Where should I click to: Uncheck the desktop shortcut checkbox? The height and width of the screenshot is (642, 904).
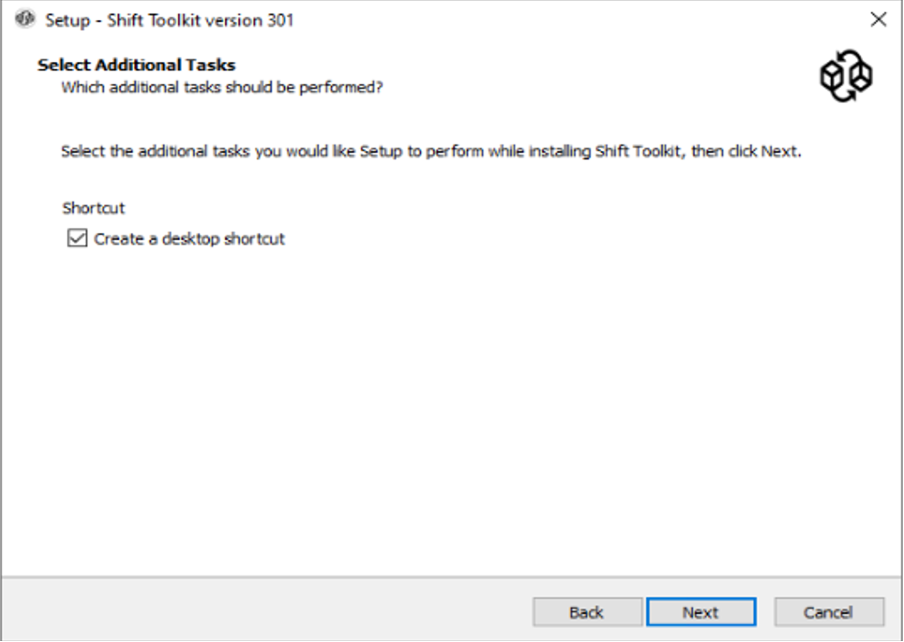point(76,239)
